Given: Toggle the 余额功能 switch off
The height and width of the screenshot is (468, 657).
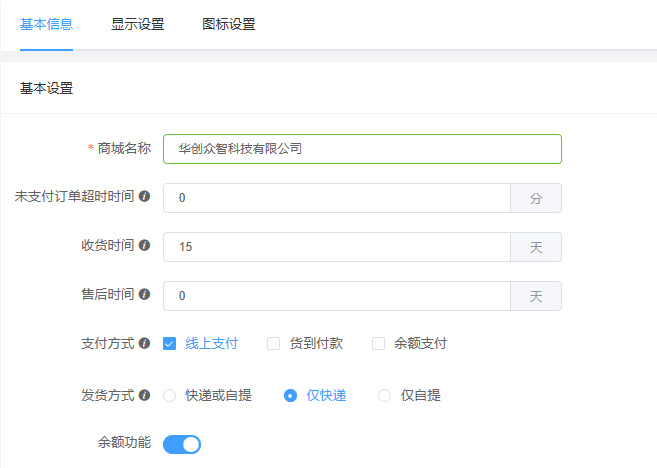Looking at the screenshot, I should click(182, 444).
